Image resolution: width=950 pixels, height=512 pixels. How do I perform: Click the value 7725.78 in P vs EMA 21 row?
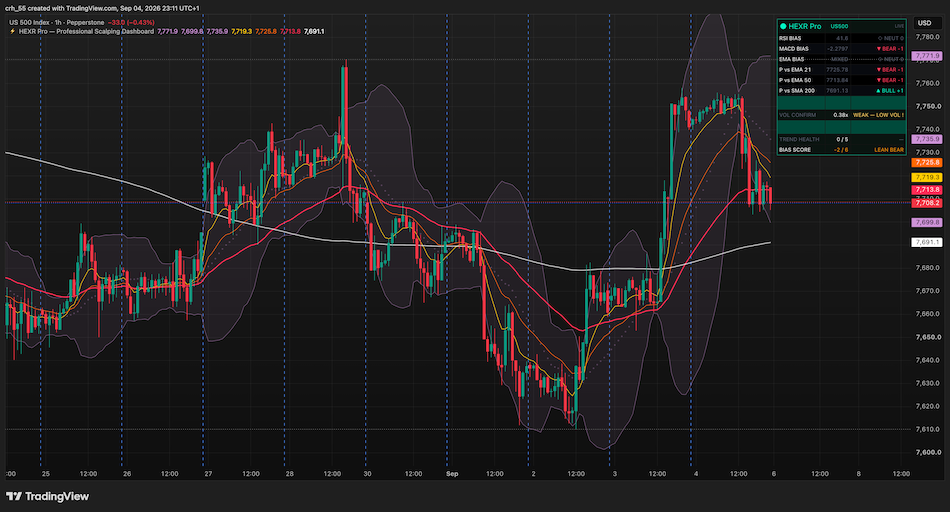click(x=837, y=70)
